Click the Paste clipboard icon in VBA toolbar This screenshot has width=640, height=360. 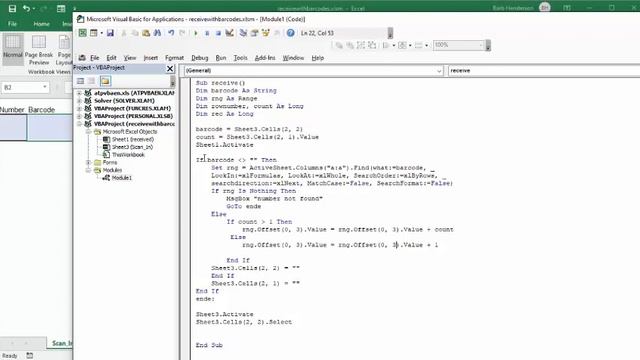tap(146, 33)
